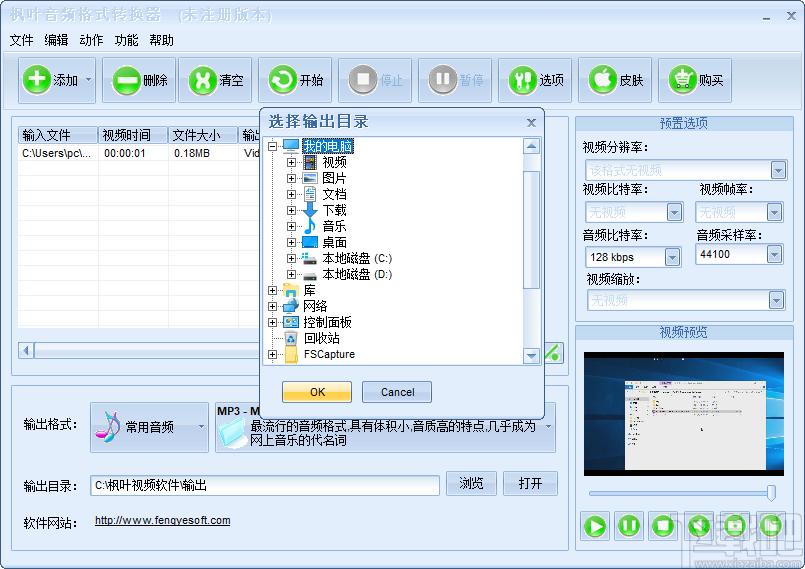Click Cancel in the output directory dialog

[397, 392]
